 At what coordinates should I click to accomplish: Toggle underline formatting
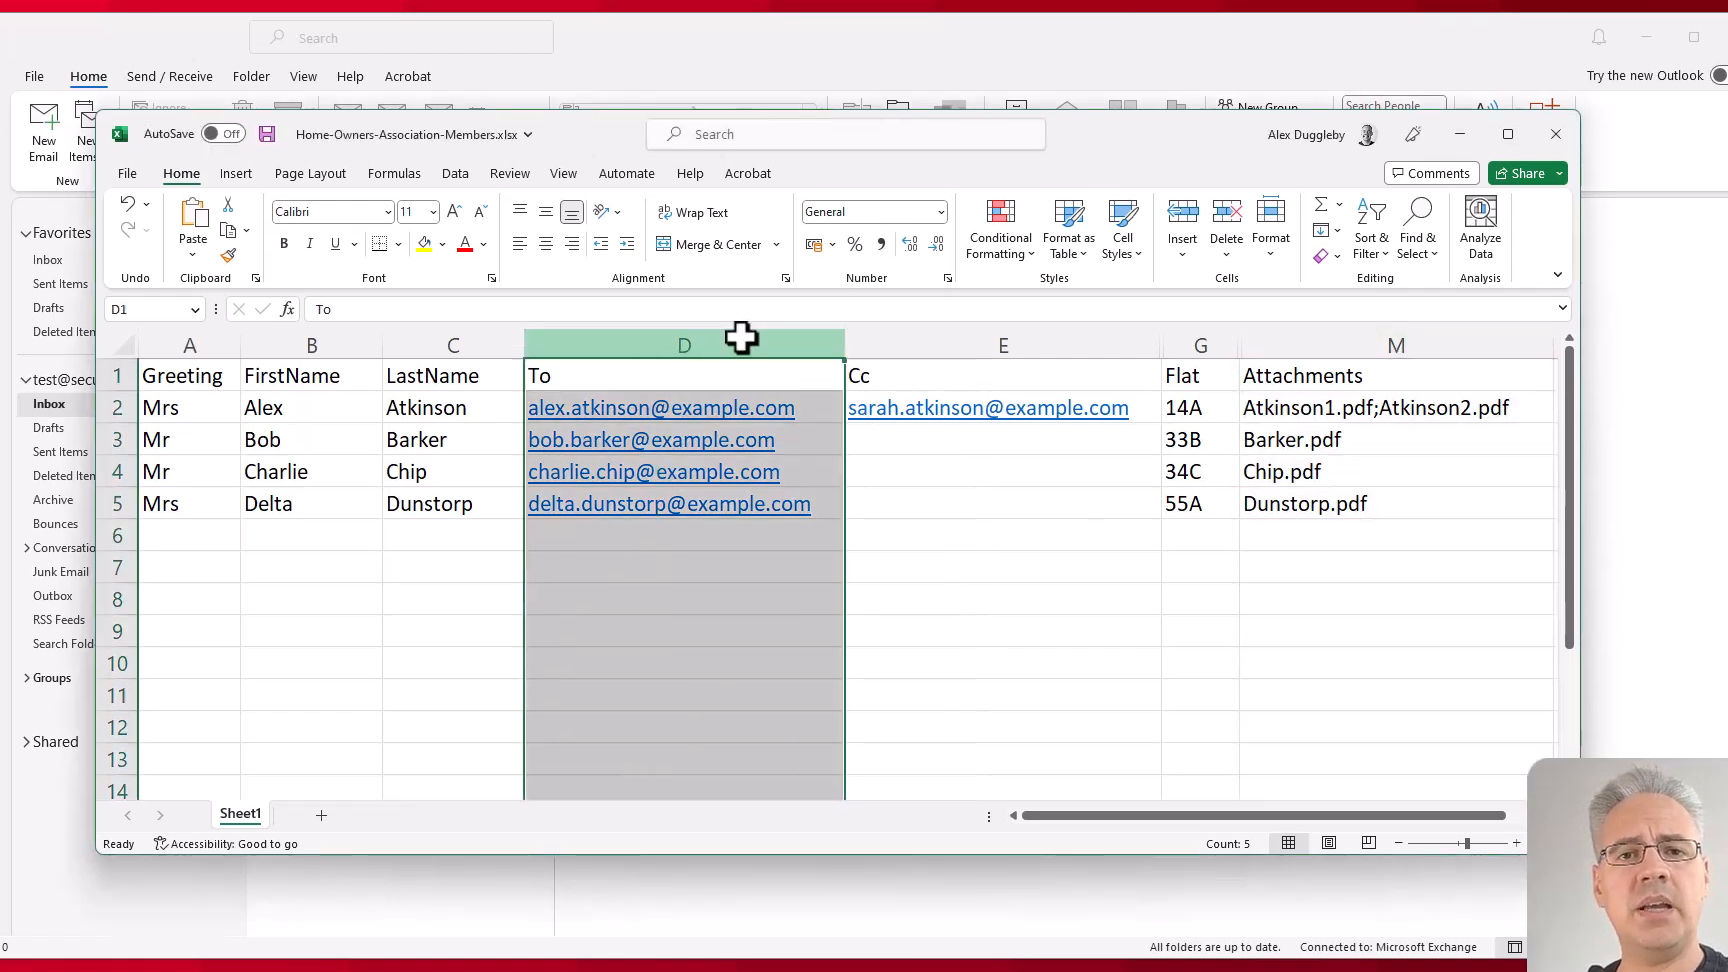pyautogui.click(x=335, y=243)
